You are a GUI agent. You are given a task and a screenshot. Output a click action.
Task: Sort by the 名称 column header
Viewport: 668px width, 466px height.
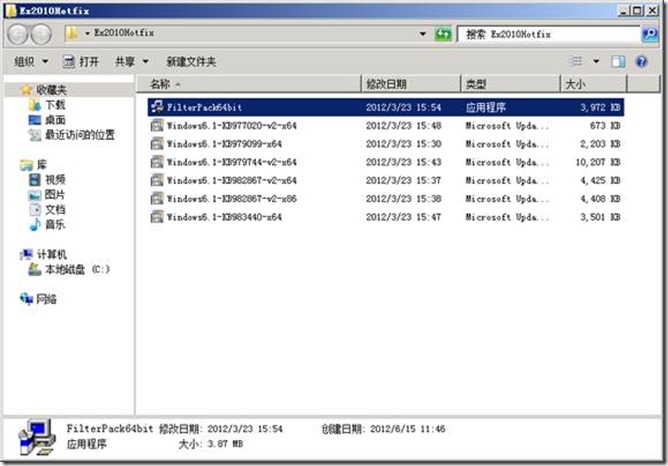pos(249,84)
